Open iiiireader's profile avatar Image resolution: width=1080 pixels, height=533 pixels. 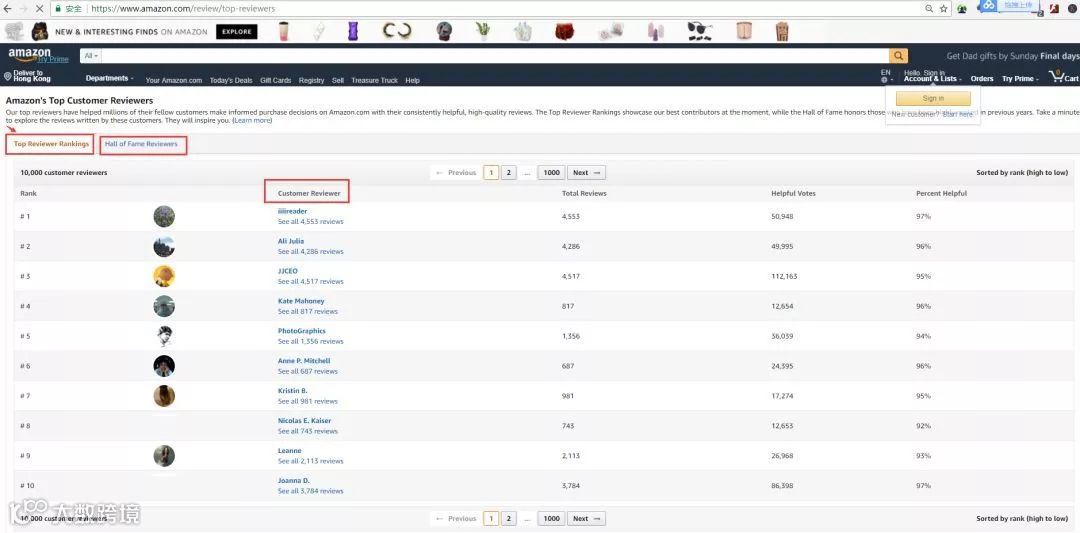pyautogui.click(x=164, y=216)
